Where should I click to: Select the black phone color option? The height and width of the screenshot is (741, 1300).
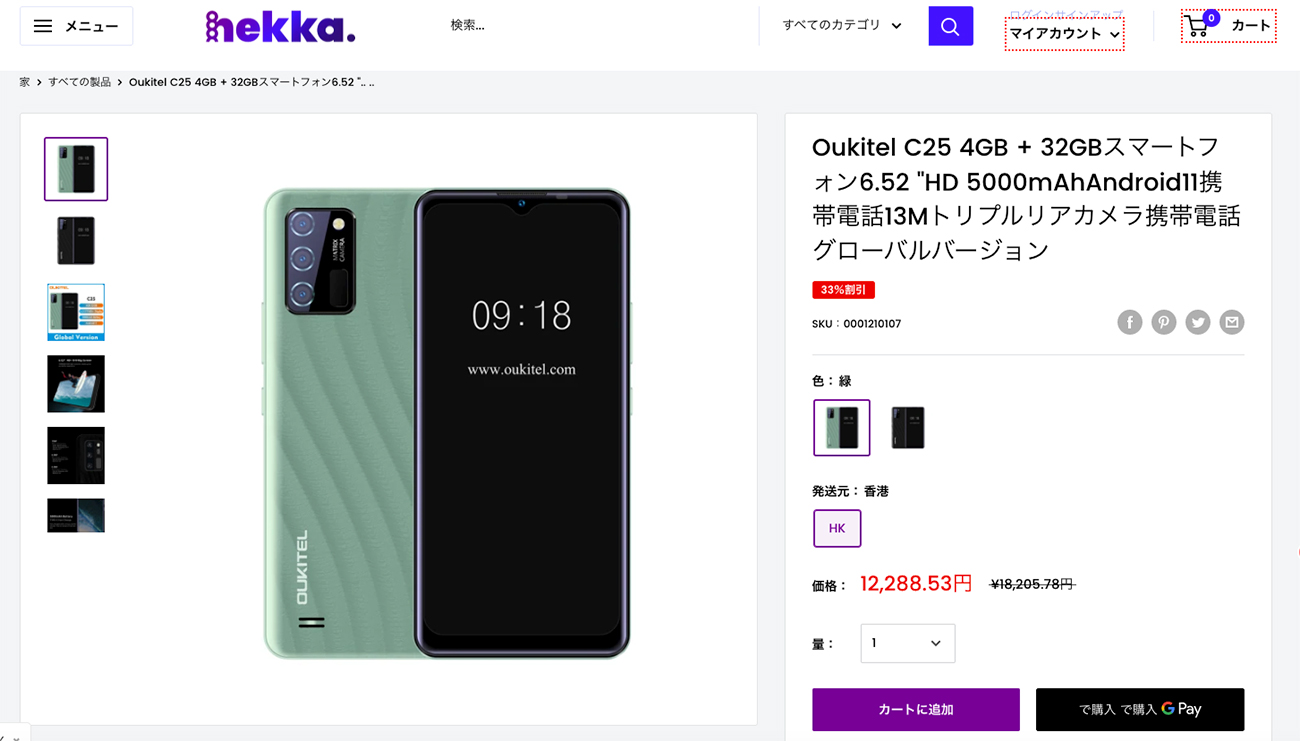(908, 428)
